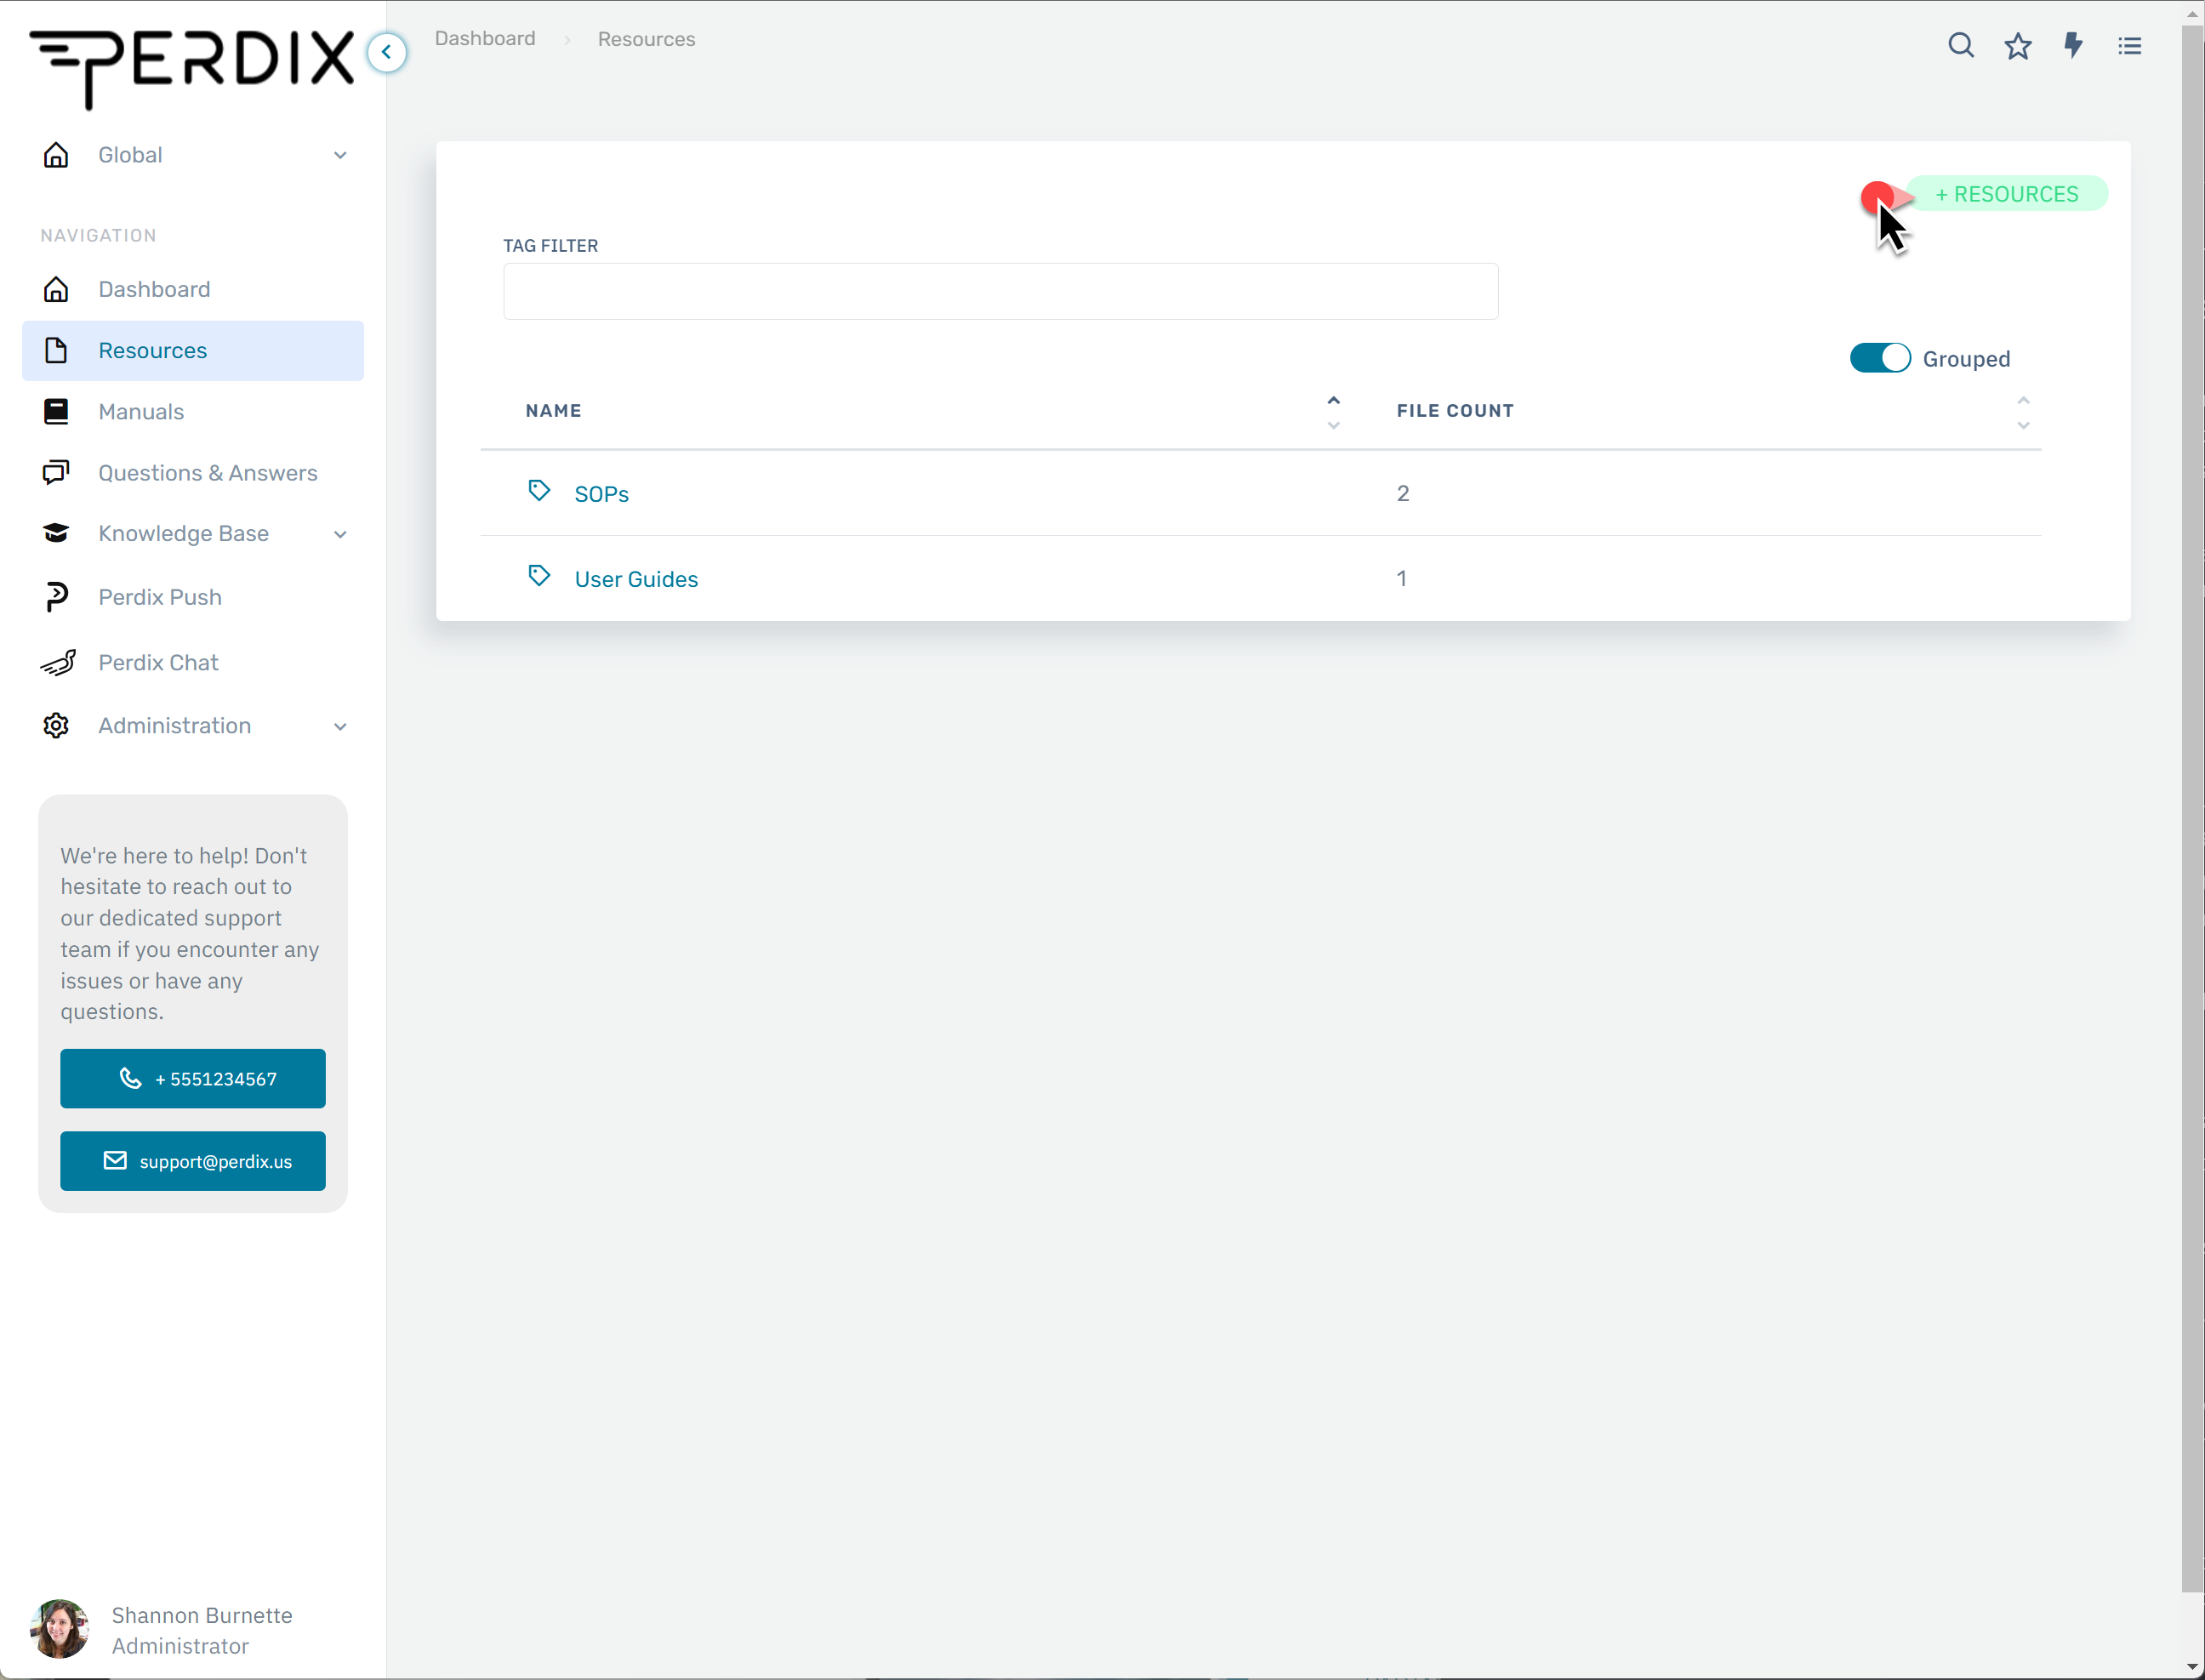Click the User Guides tag icon
Viewport: 2205px width, 1680px height.
click(x=539, y=576)
